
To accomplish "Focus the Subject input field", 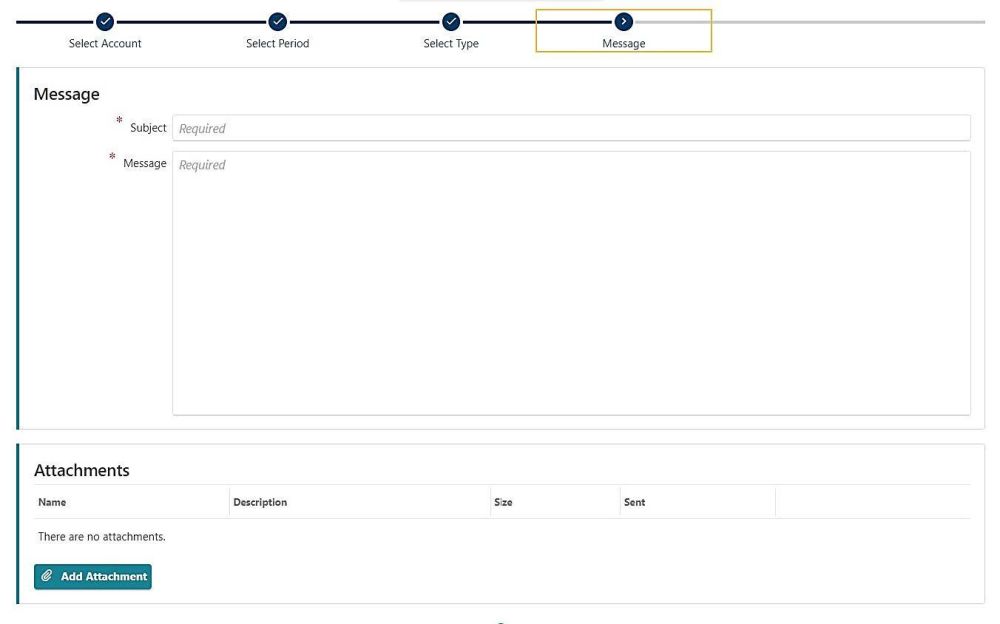I will coord(570,128).
